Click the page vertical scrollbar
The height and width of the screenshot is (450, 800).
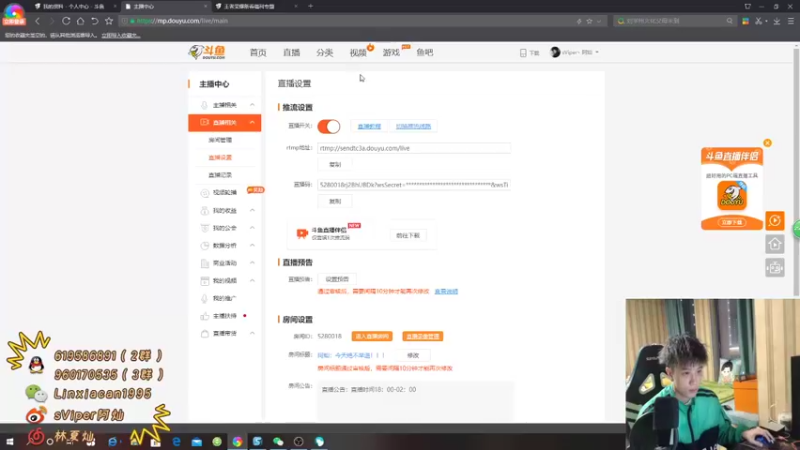point(796,171)
